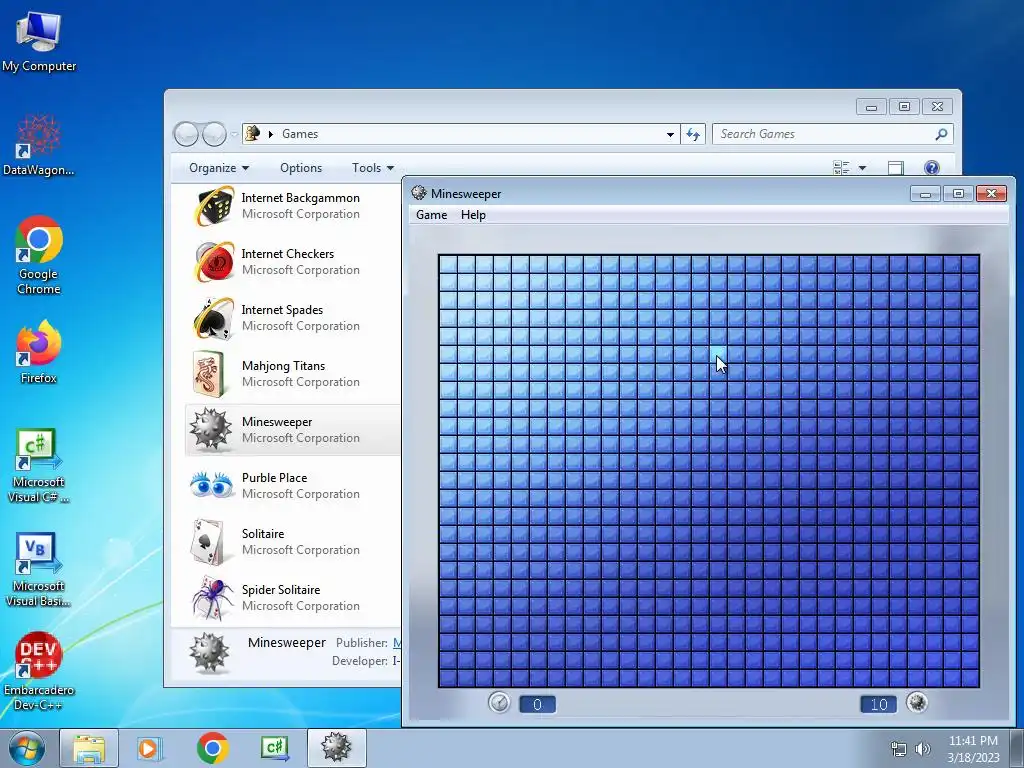
Task: Click the Search Games input field
Action: point(824,134)
